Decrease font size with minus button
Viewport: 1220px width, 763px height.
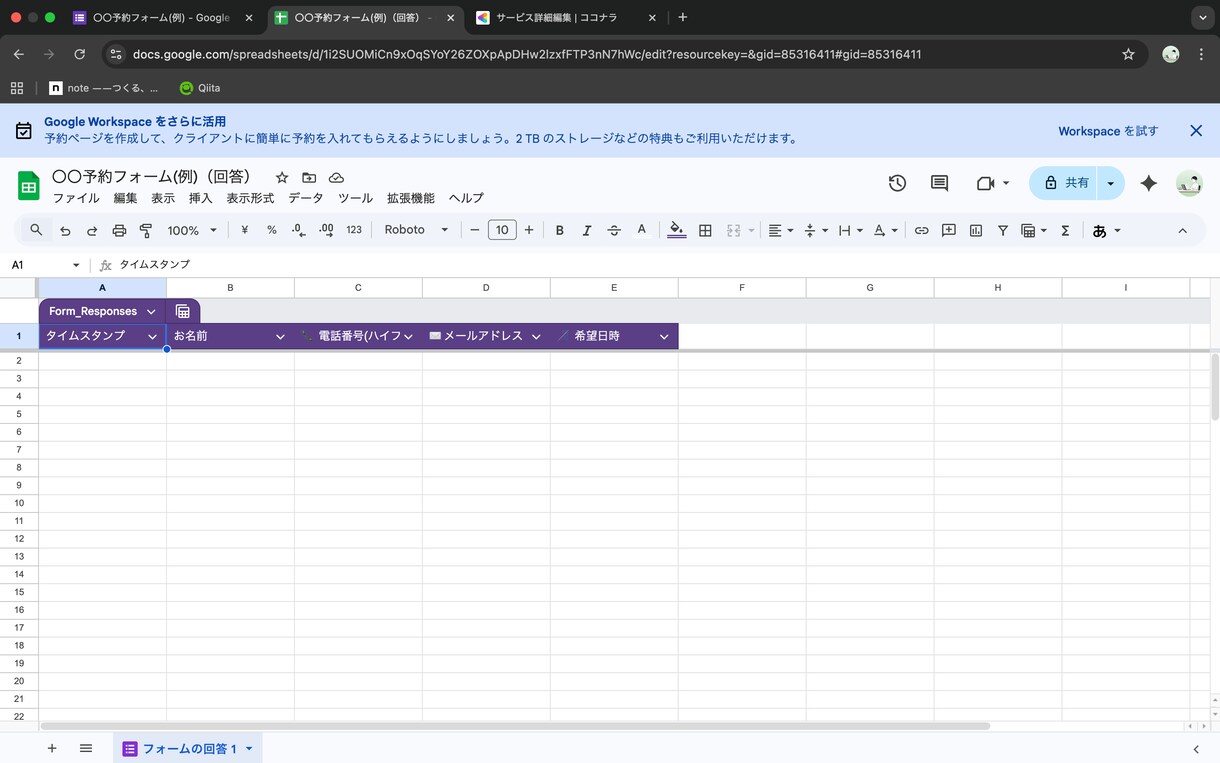point(475,230)
